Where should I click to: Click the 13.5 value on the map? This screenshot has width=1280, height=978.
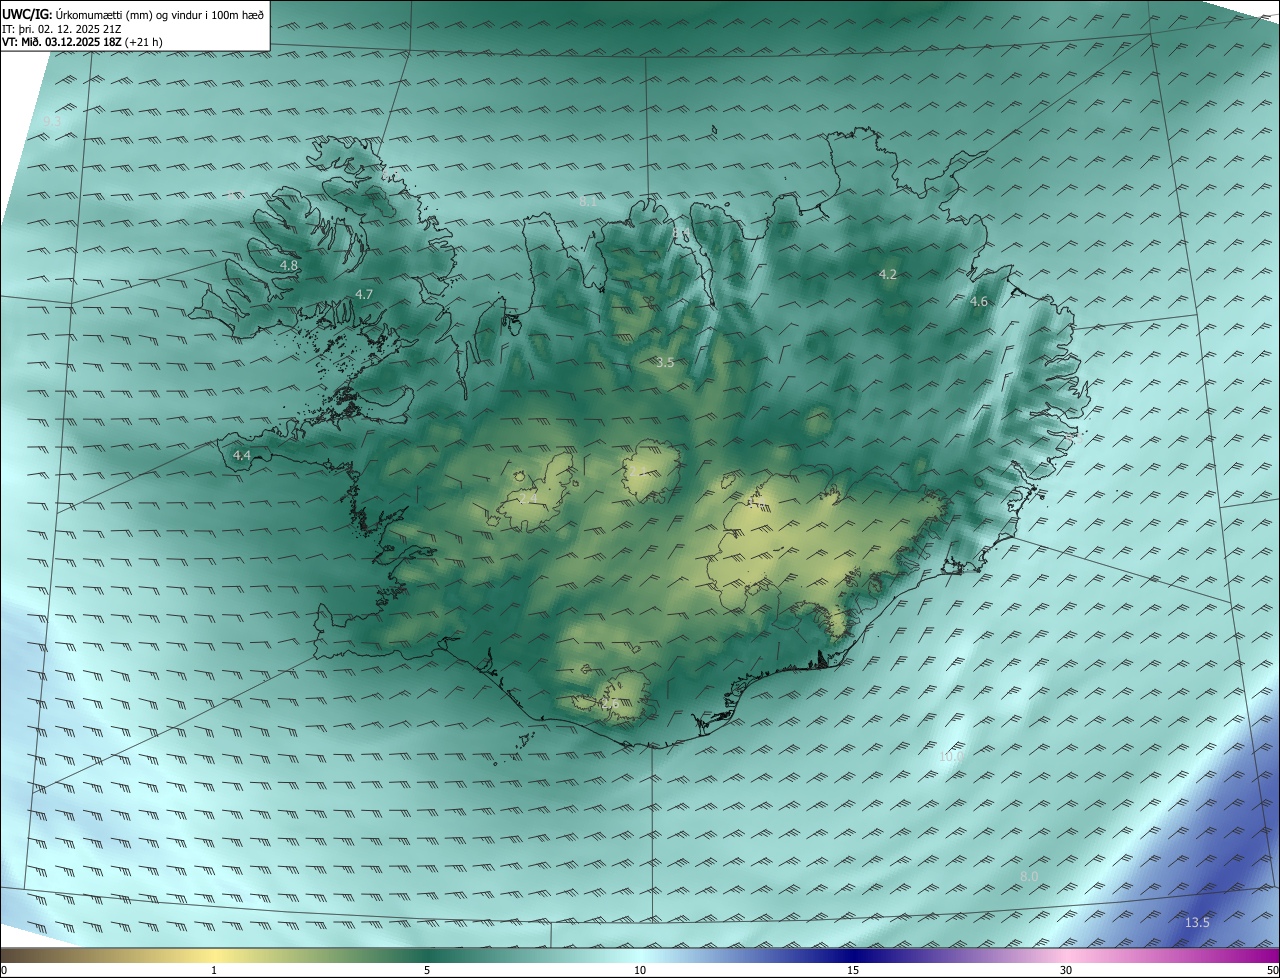pyautogui.click(x=1197, y=922)
